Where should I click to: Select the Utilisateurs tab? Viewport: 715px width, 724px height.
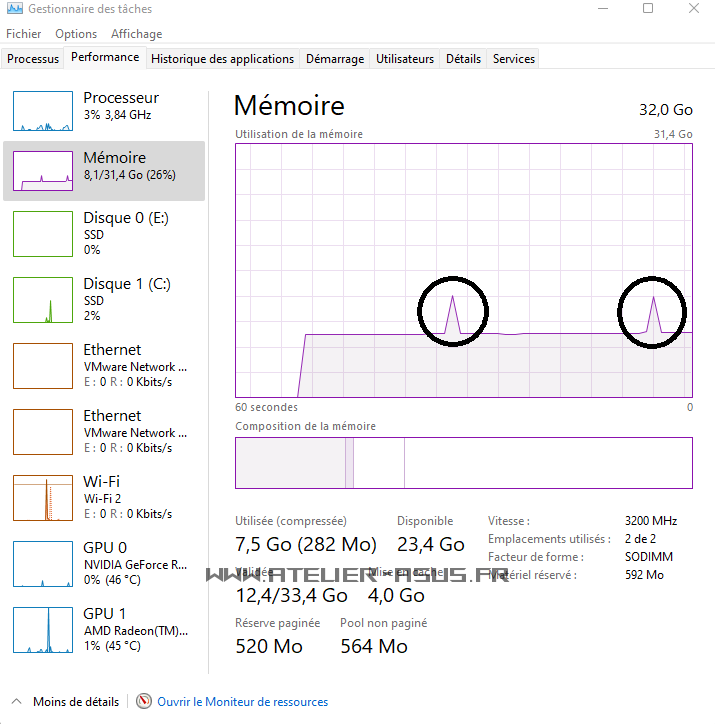pos(405,59)
